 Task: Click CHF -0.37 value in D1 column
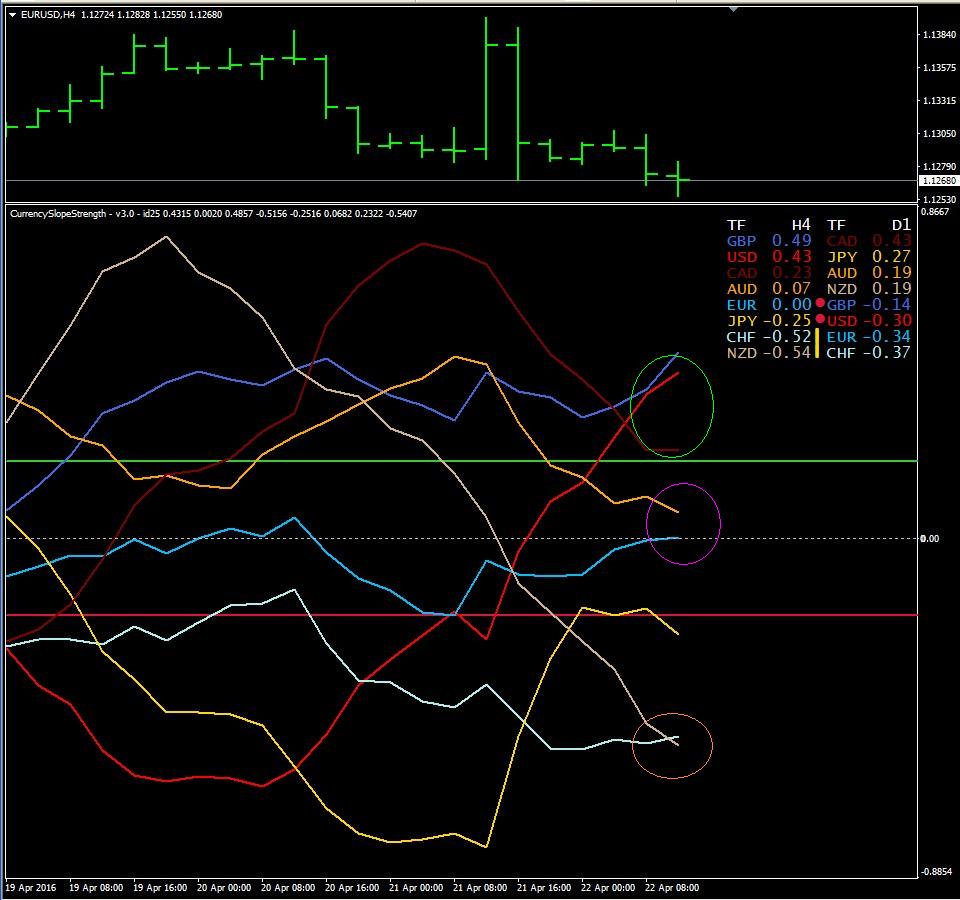tap(887, 353)
